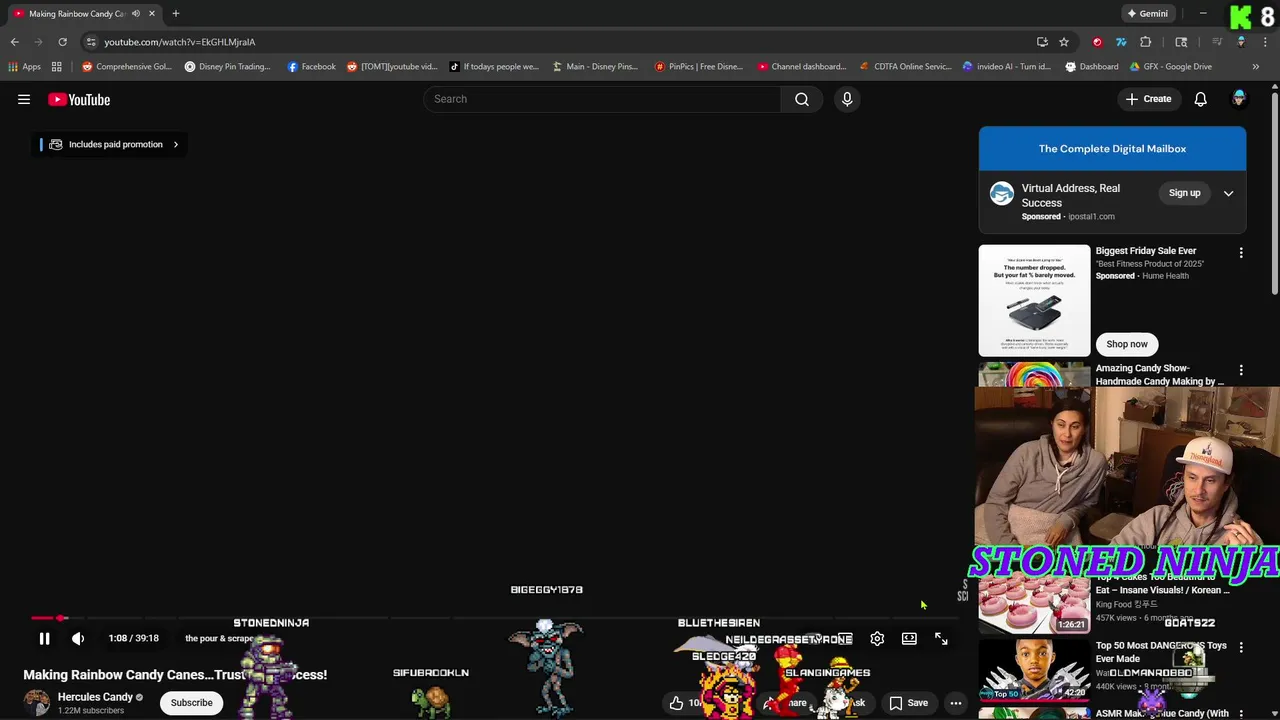Open the Create menu
Screen dimensions: 1280x720
pyautogui.click(x=1148, y=99)
